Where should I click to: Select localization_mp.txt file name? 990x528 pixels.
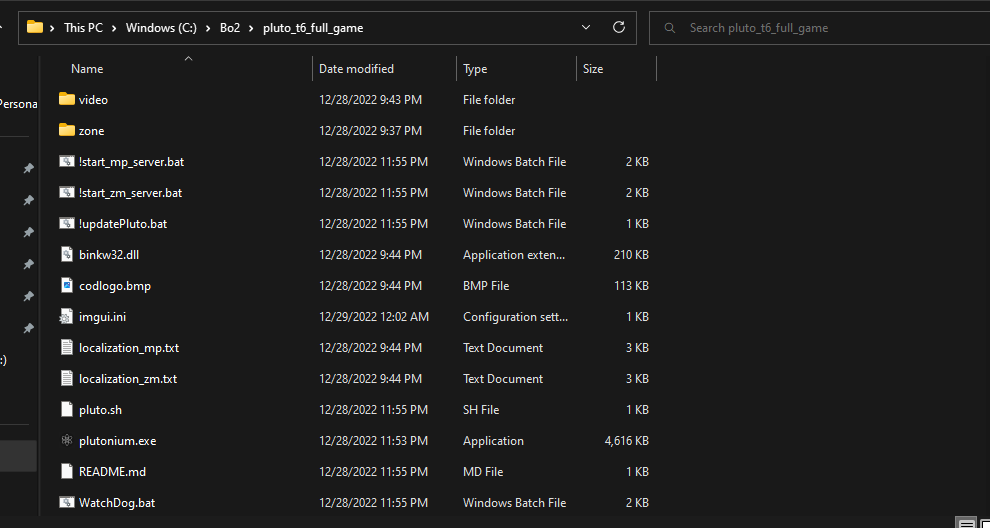coord(129,347)
